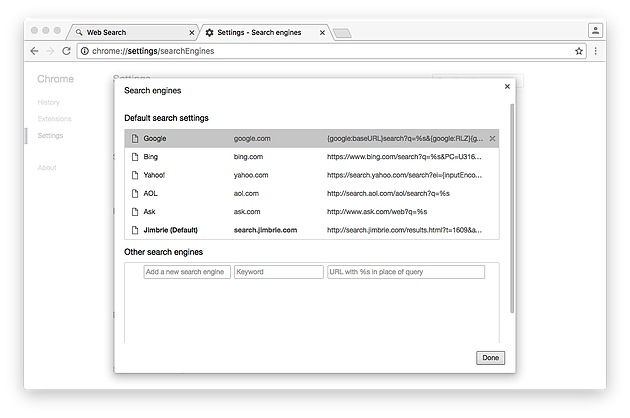Viewport: 630px width, 418px height.
Task: Open History in the Chrome sidebar
Action: click(x=49, y=102)
